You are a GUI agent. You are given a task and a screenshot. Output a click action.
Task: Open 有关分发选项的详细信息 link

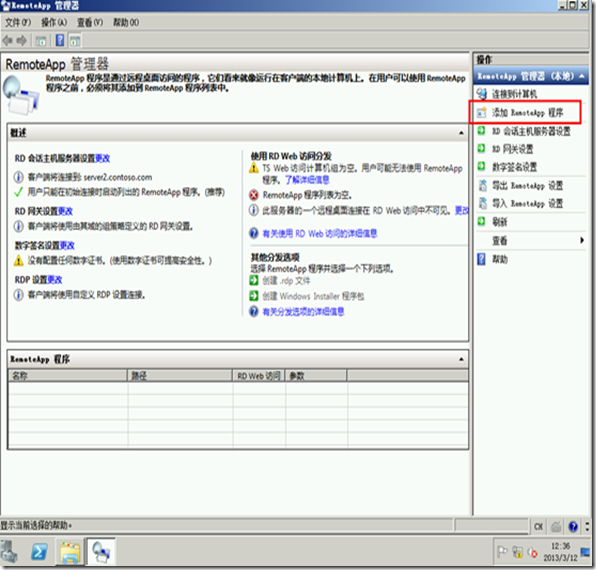[303, 312]
